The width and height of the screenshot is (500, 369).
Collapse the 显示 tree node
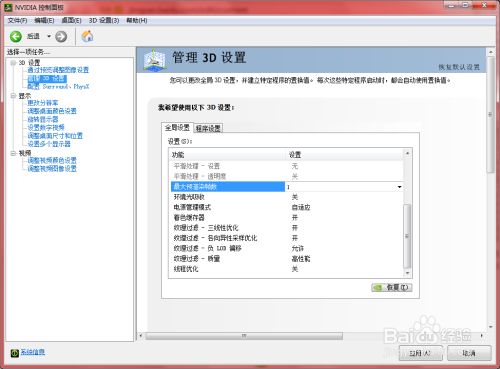pos(13,96)
